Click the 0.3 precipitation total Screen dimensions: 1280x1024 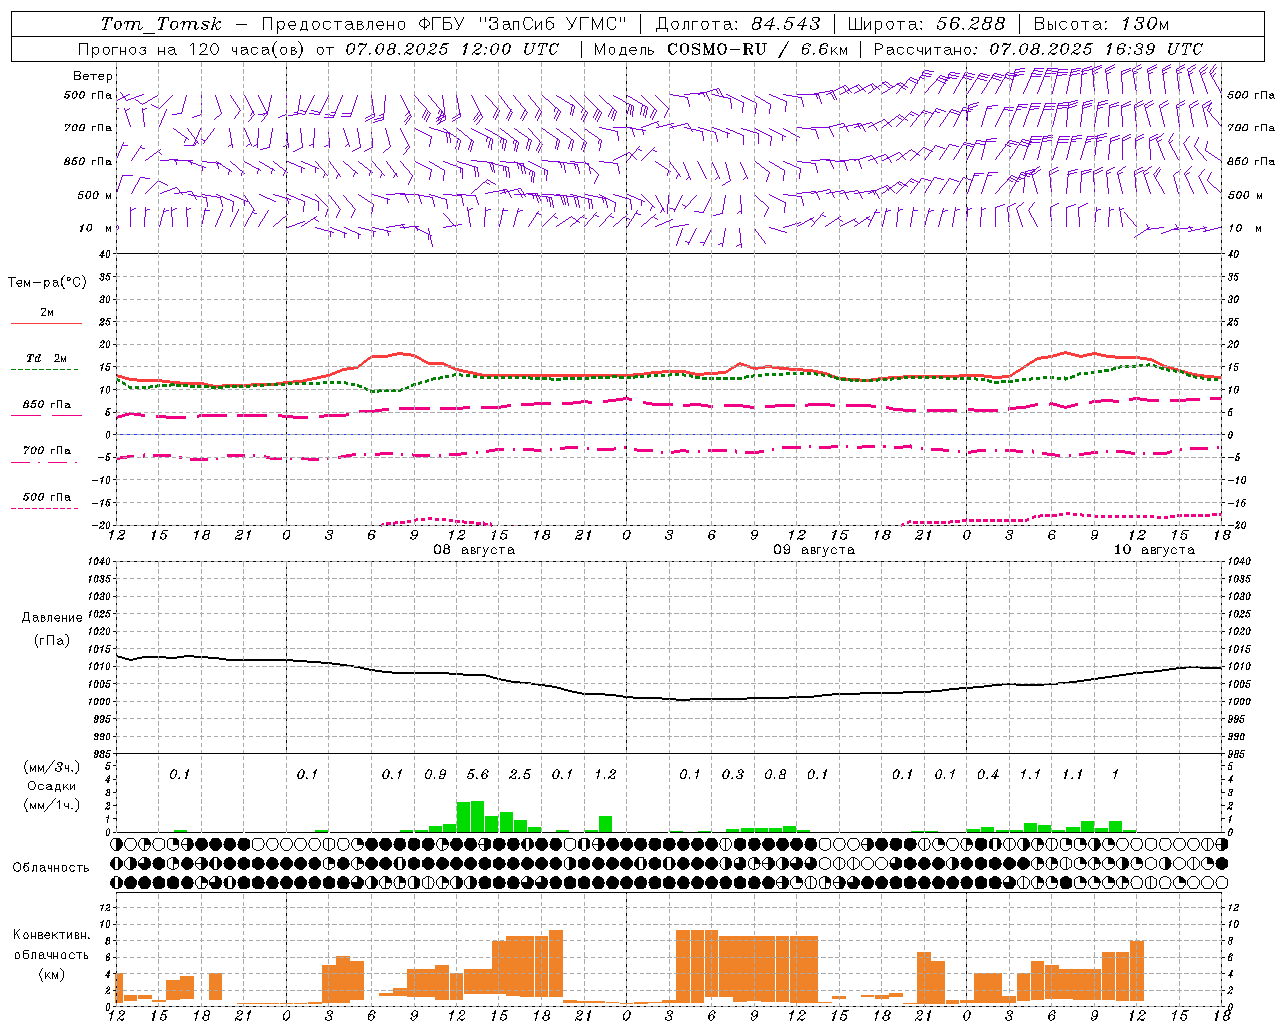(x=733, y=774)
